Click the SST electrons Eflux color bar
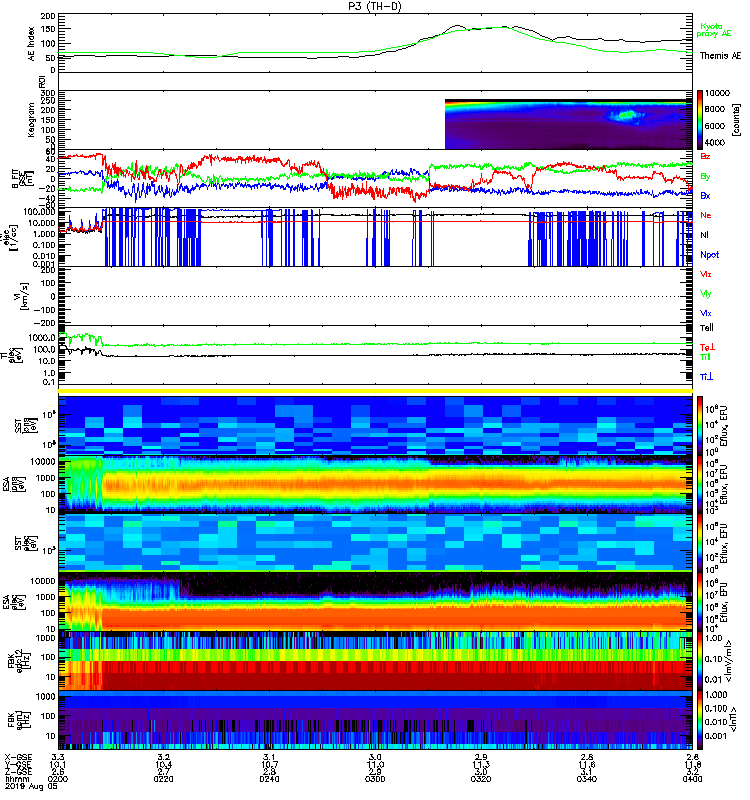 [x=701, y=543]
